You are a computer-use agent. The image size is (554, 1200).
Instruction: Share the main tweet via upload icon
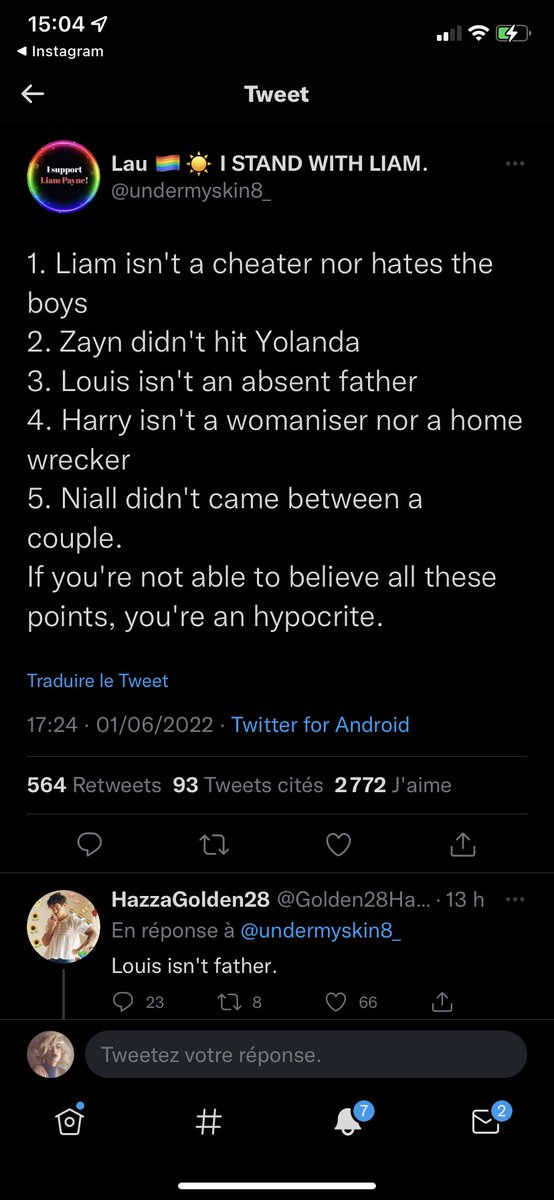point(462,845)
